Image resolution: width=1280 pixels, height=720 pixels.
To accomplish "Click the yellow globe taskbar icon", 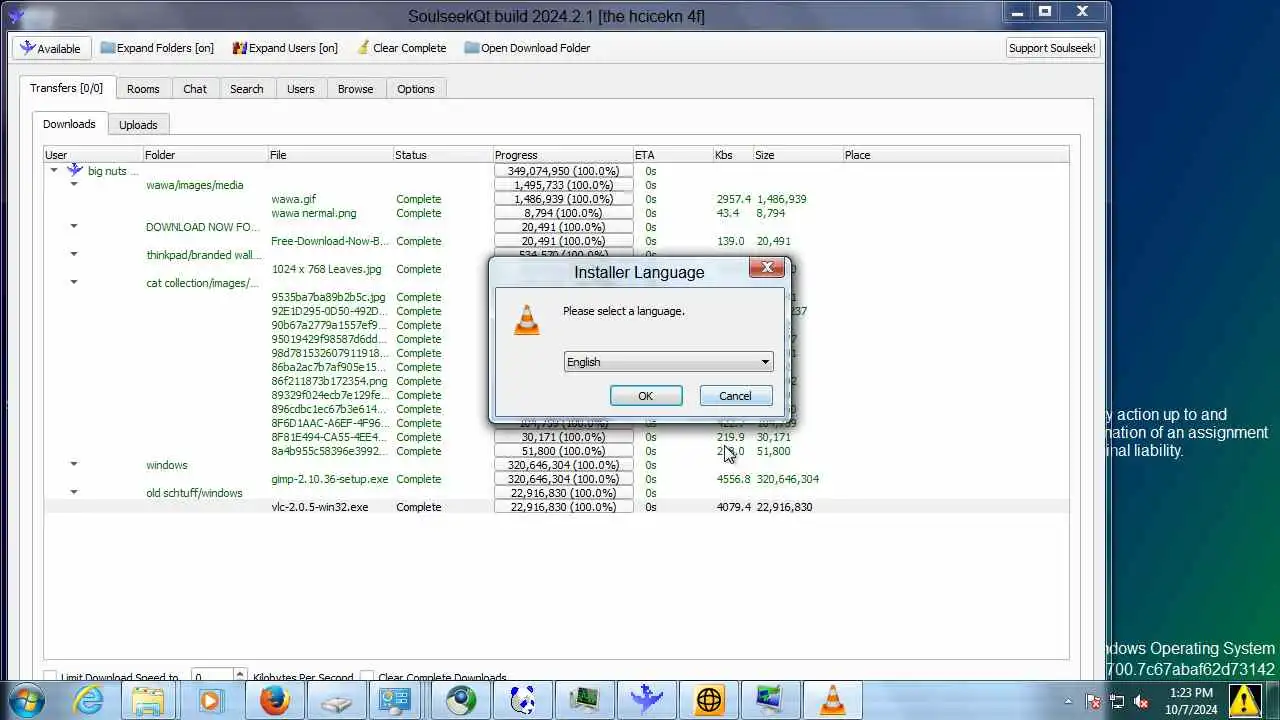I will [709, 700].
